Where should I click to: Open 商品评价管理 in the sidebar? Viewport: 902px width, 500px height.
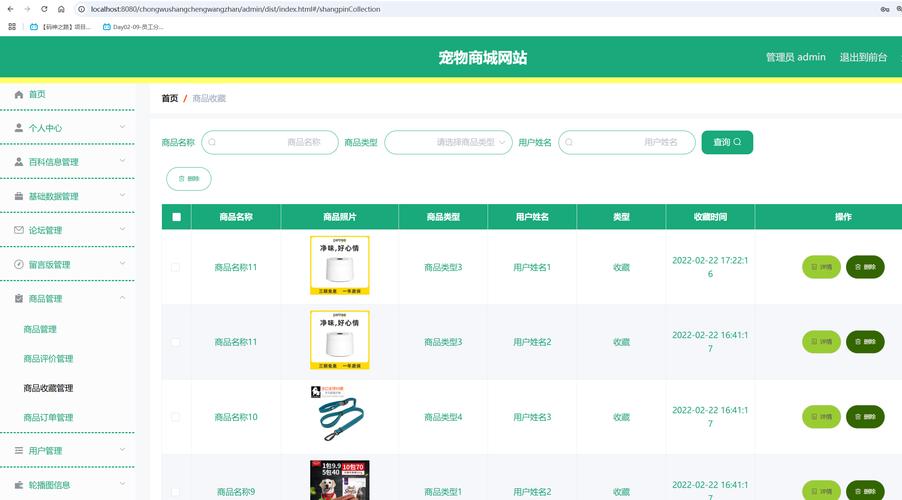click(48, 358)
